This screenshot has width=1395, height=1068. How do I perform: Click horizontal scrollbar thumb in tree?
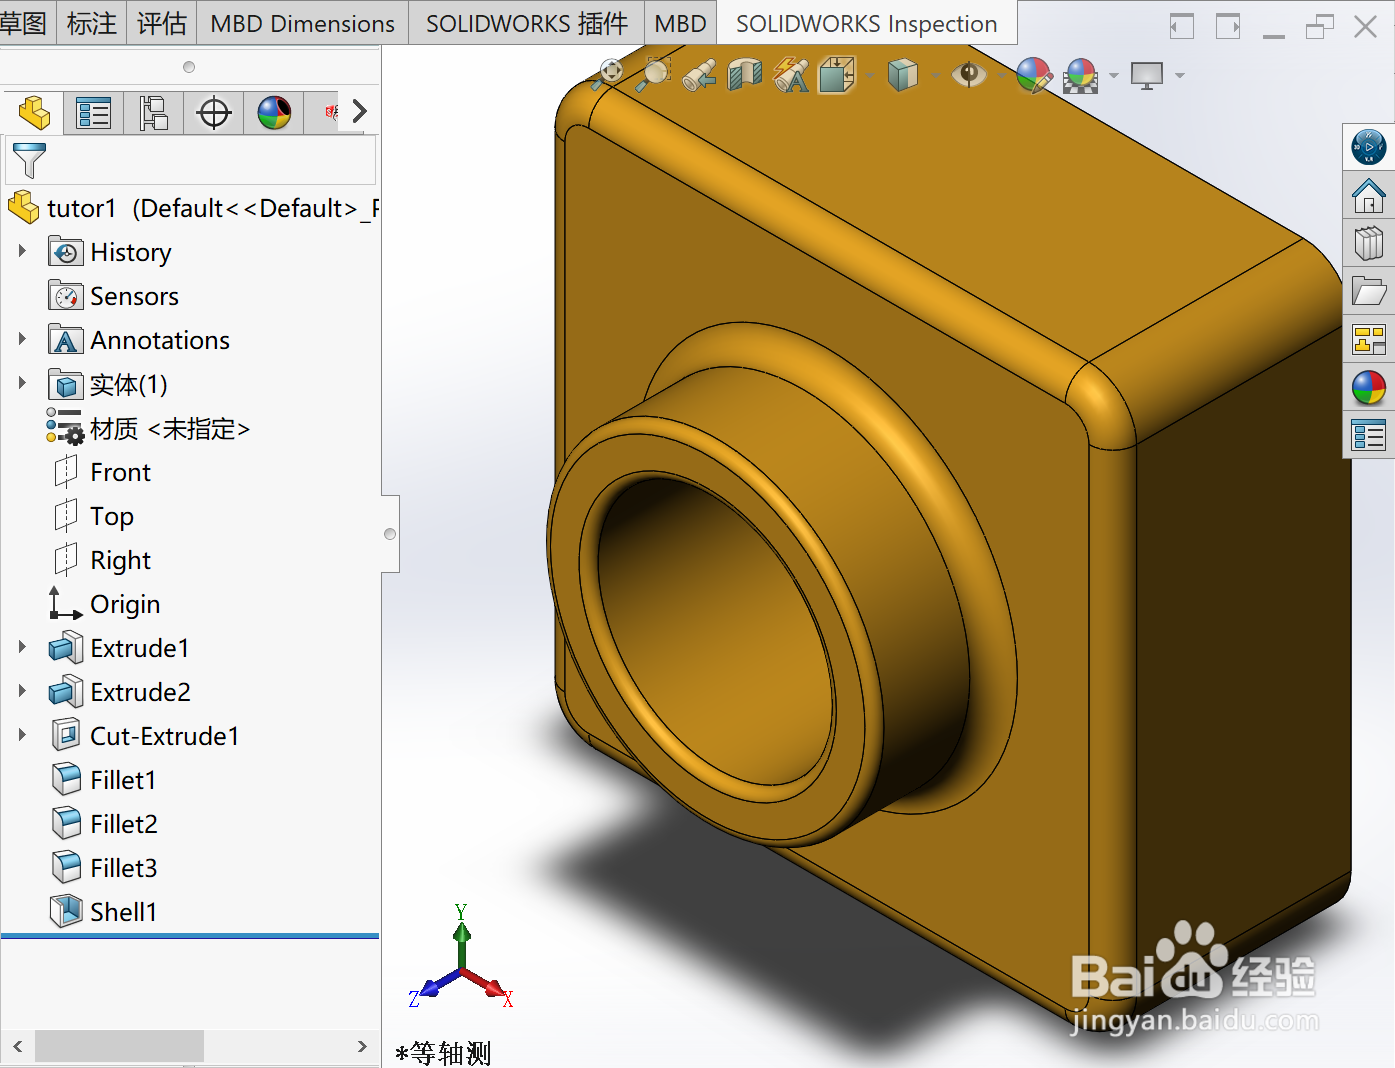click(x=119, y=1046)
